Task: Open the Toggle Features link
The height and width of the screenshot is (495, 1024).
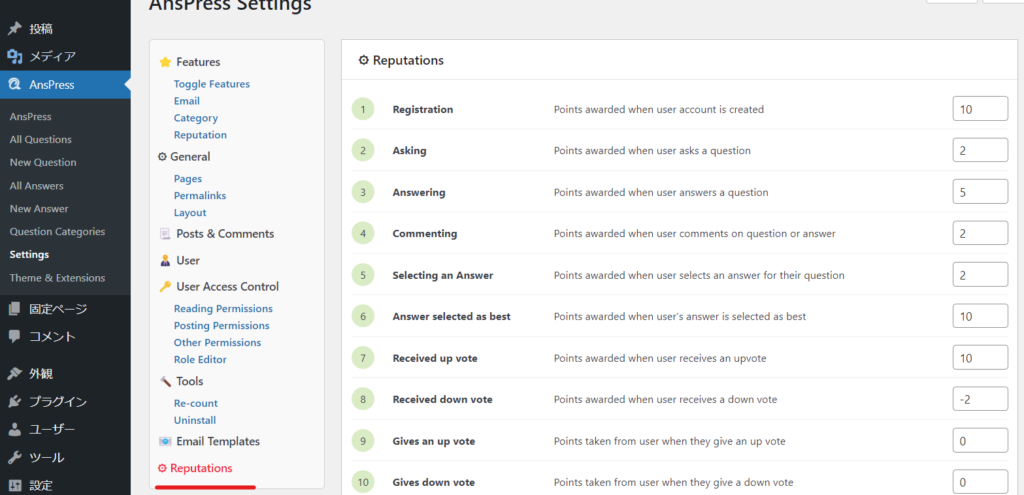Action: coord(212,84)
